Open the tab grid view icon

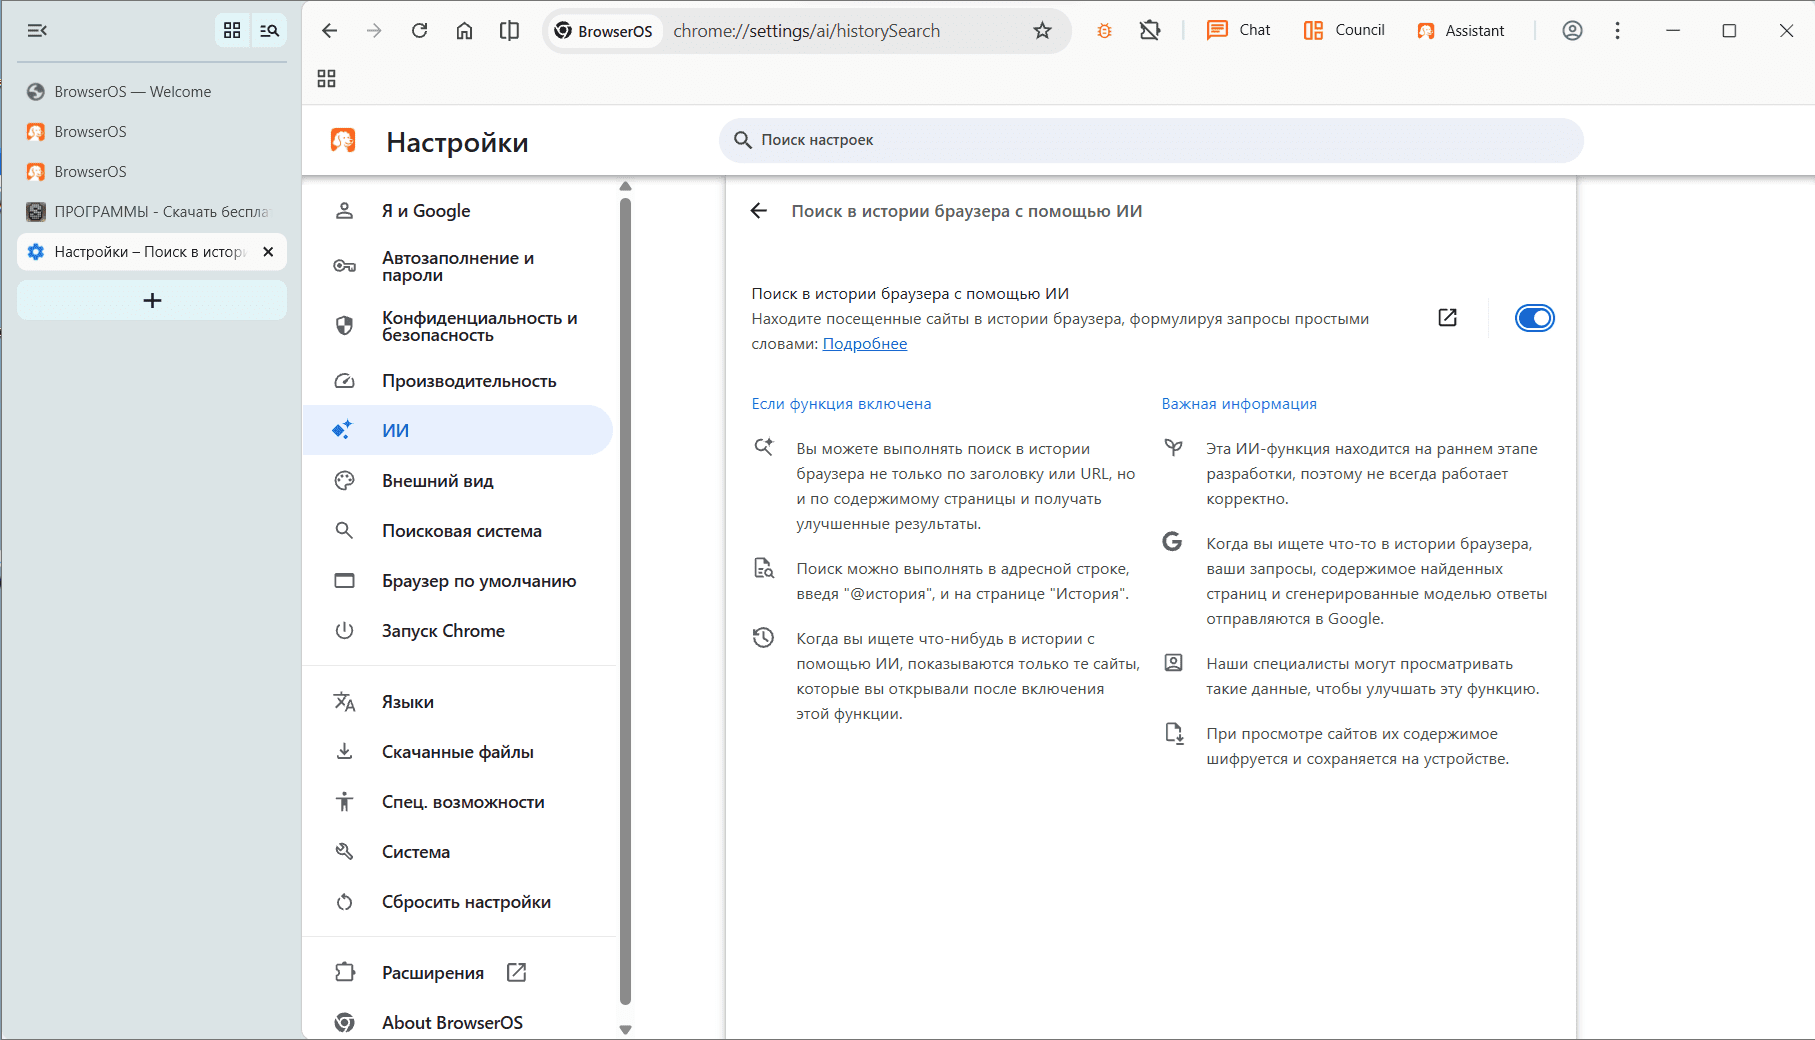(x=232, y=31)
